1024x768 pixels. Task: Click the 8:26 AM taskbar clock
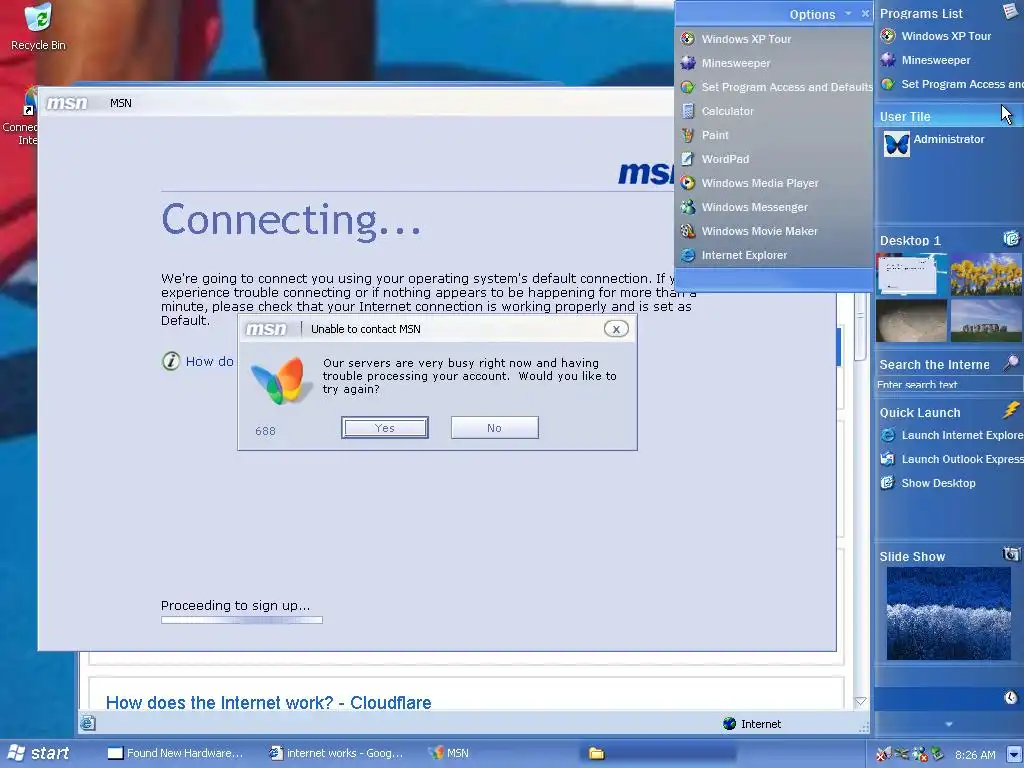click(975, 755)
